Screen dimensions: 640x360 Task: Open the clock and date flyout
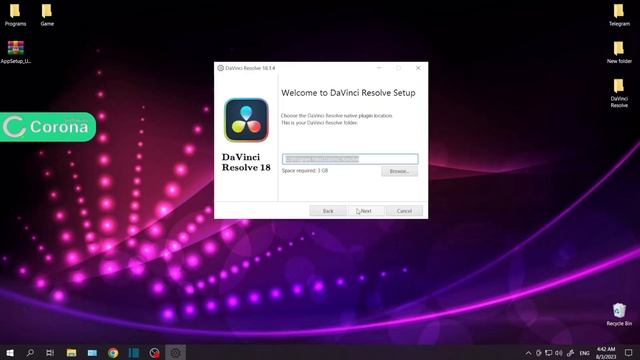click(606, 353)
